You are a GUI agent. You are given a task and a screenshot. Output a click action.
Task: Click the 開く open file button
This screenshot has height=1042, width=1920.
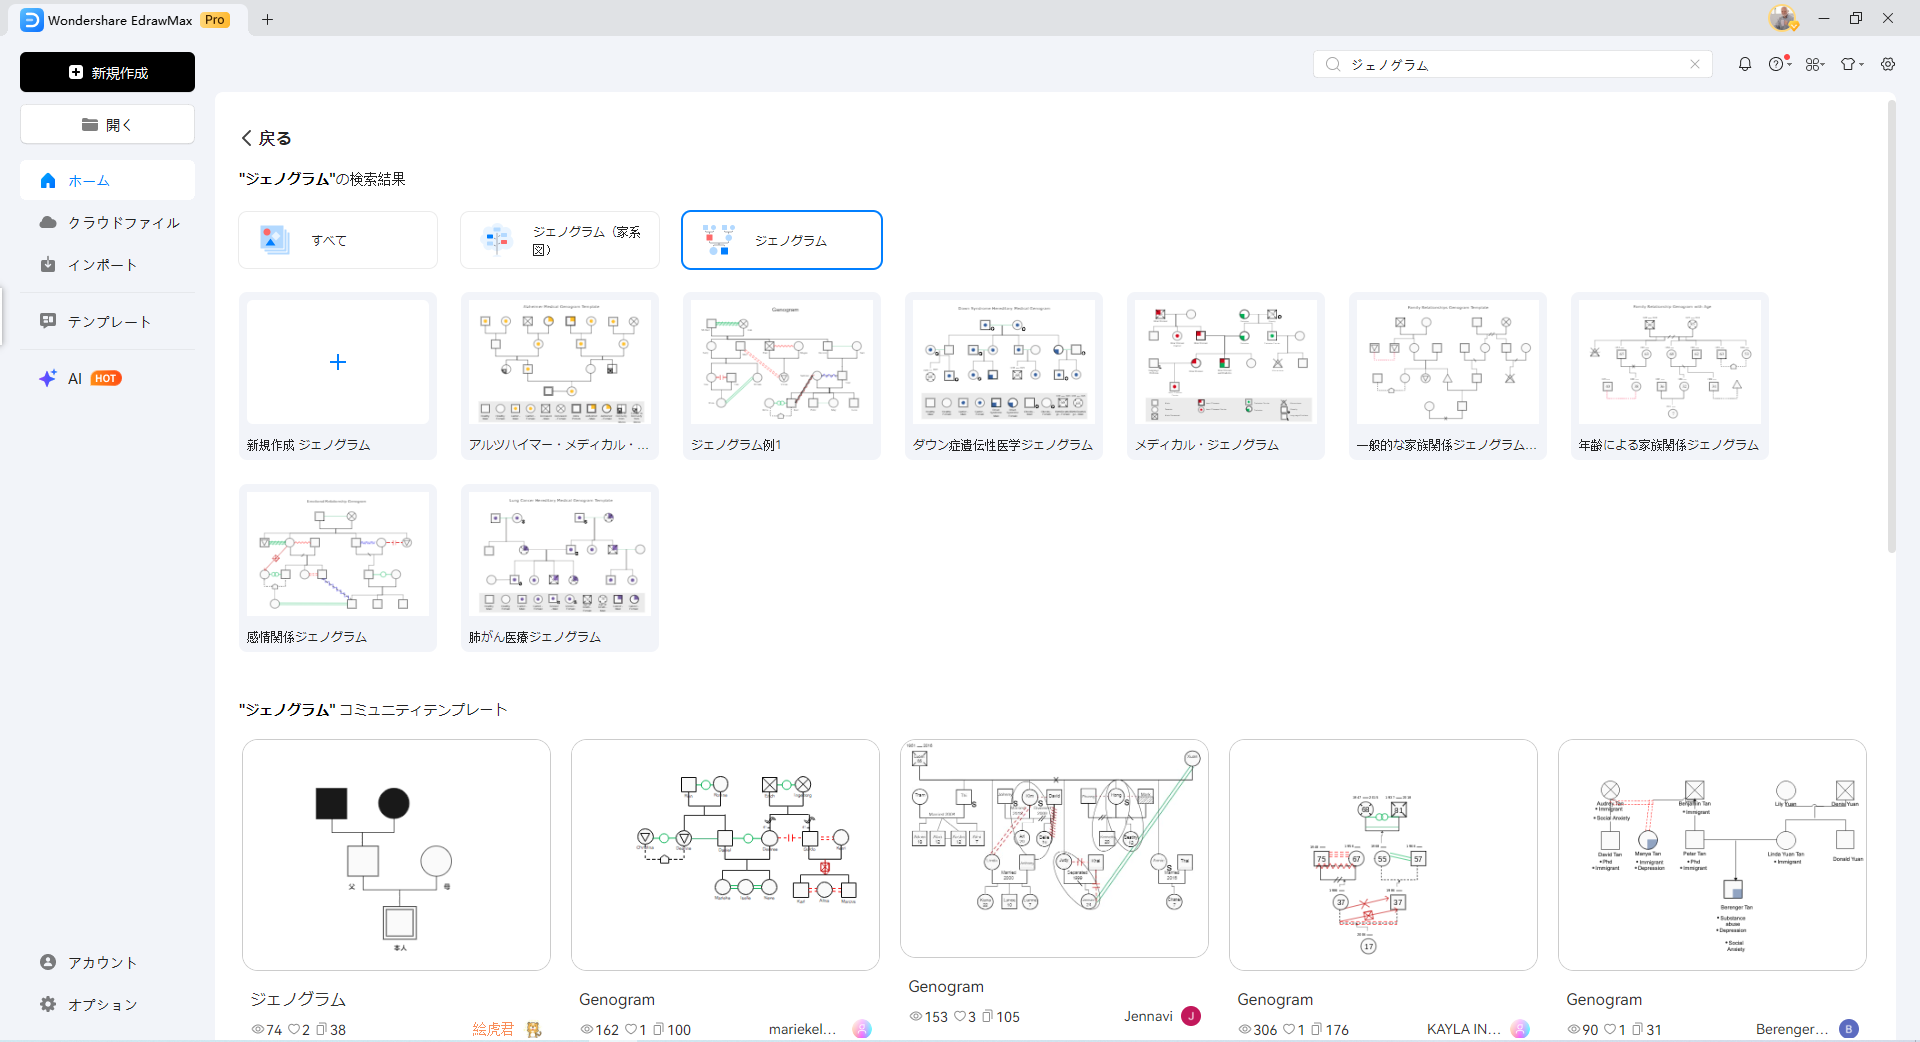point(107,125)
